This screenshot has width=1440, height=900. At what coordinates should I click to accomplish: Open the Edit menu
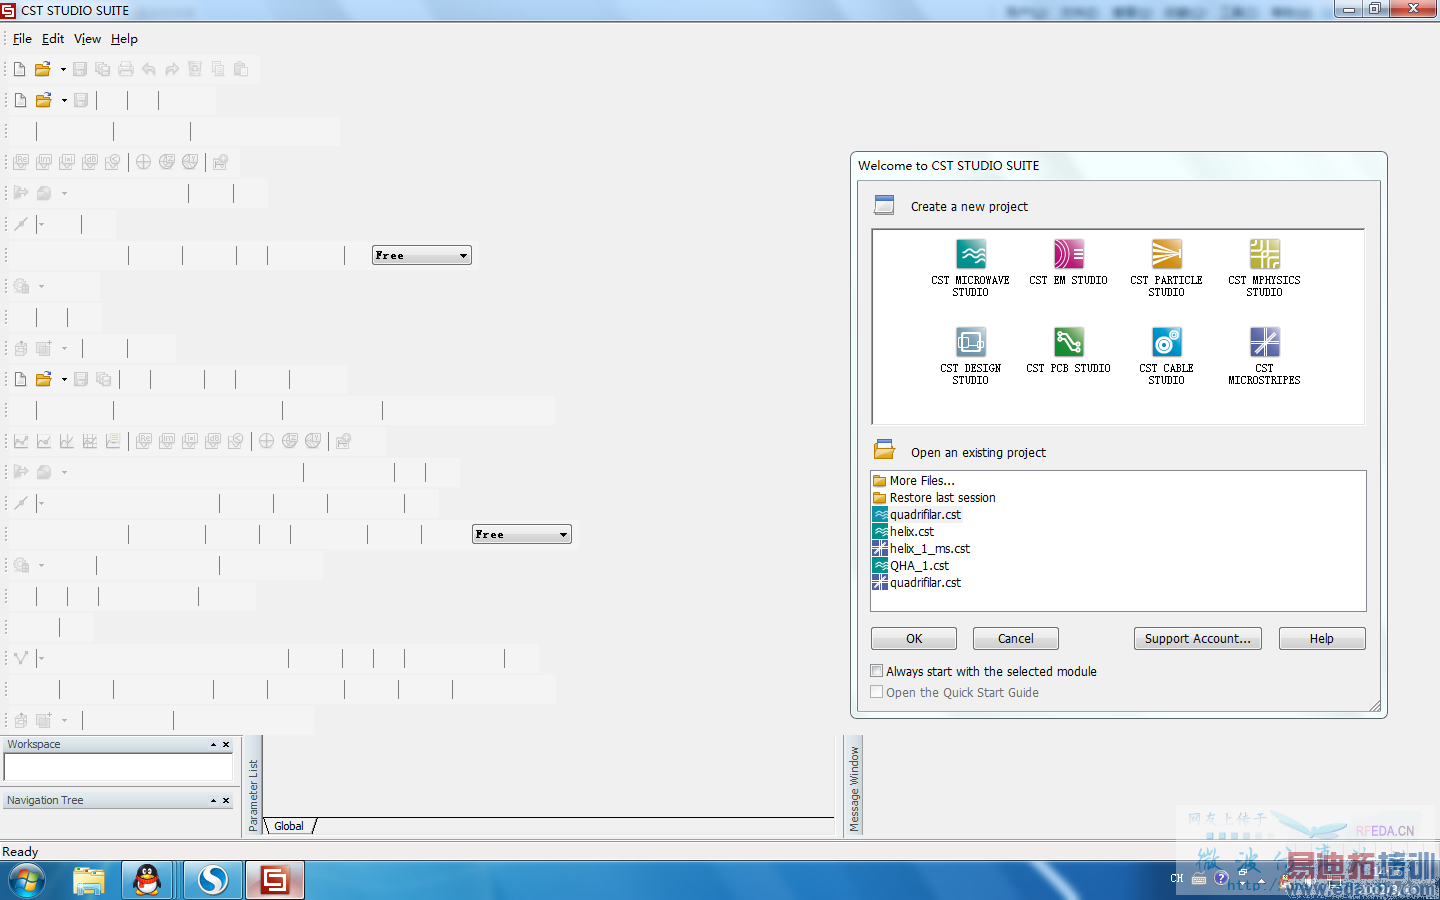[x=53, y=39]
